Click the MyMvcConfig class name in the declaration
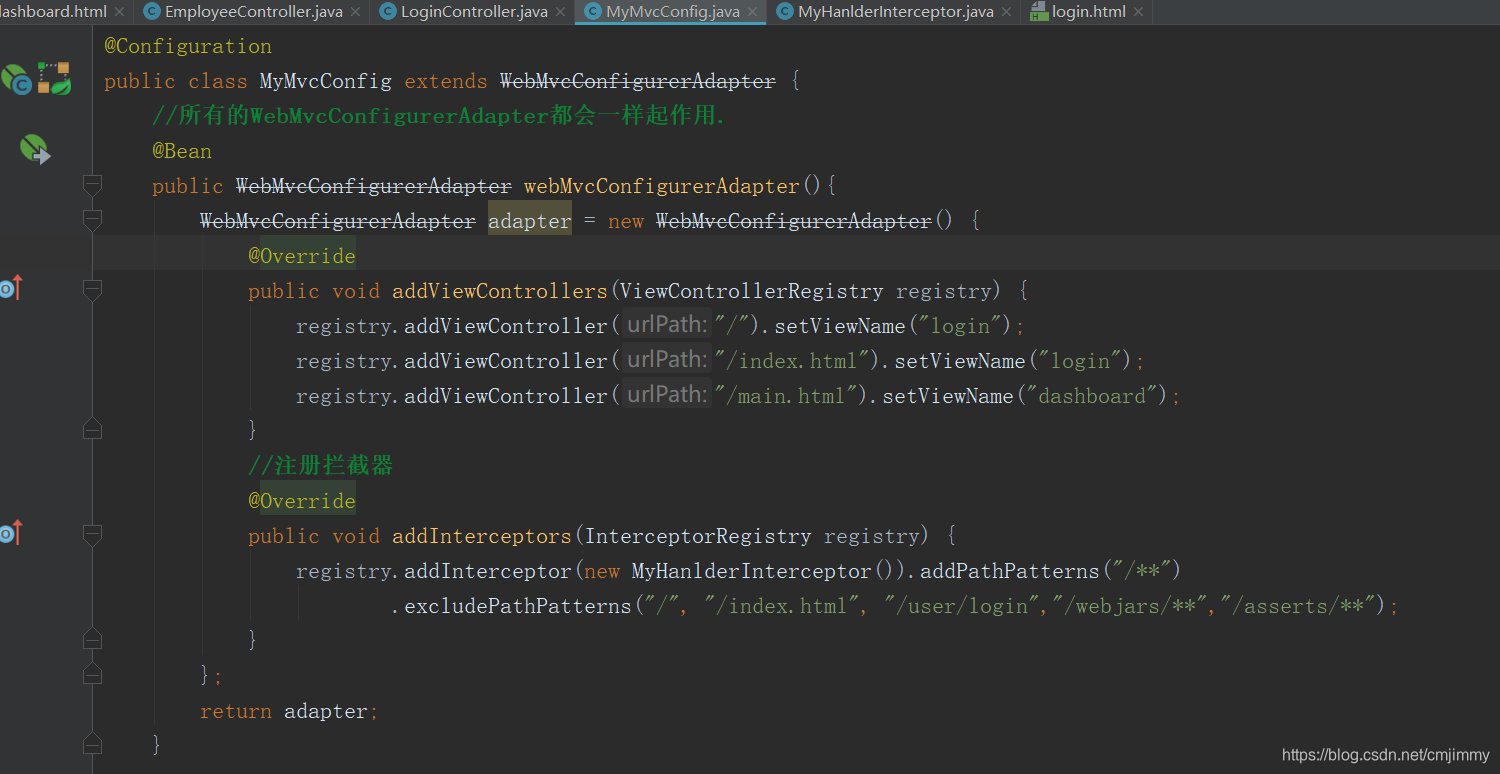 tap(326, 81)
